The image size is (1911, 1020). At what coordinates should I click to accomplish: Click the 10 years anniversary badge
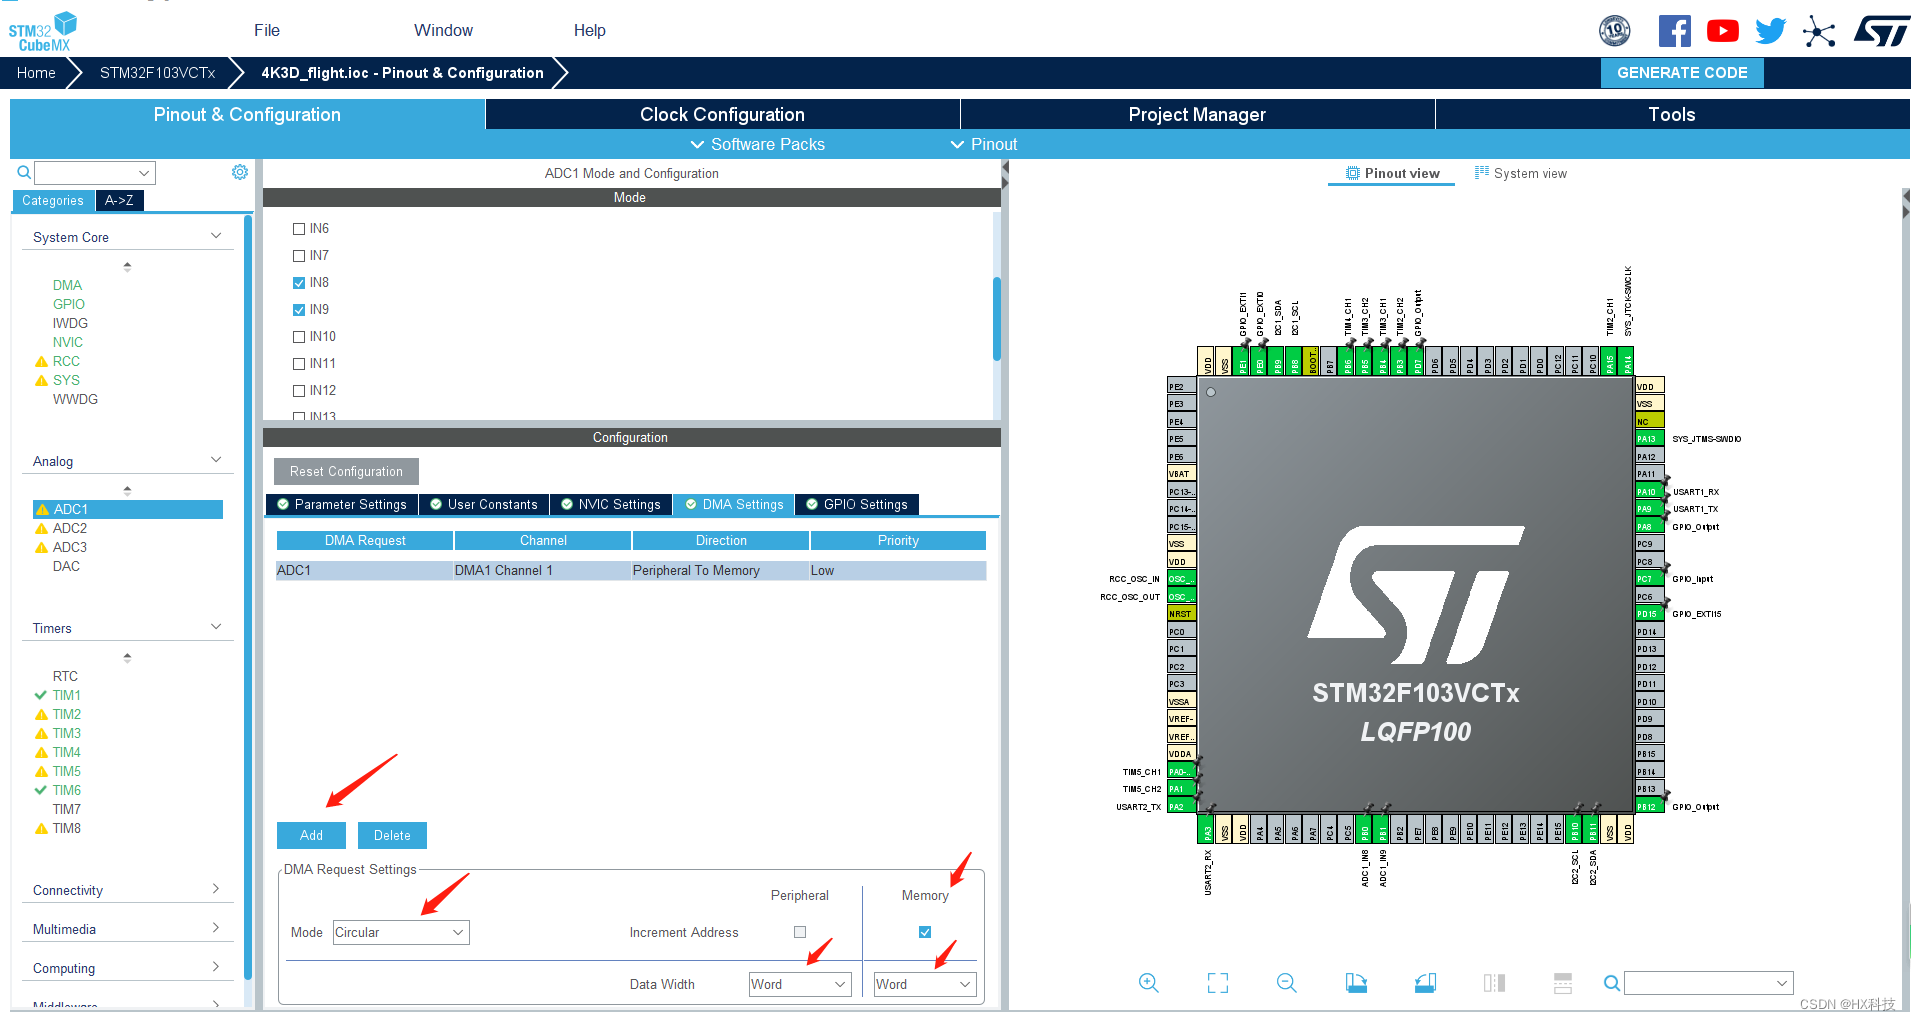pos(1614,31)
